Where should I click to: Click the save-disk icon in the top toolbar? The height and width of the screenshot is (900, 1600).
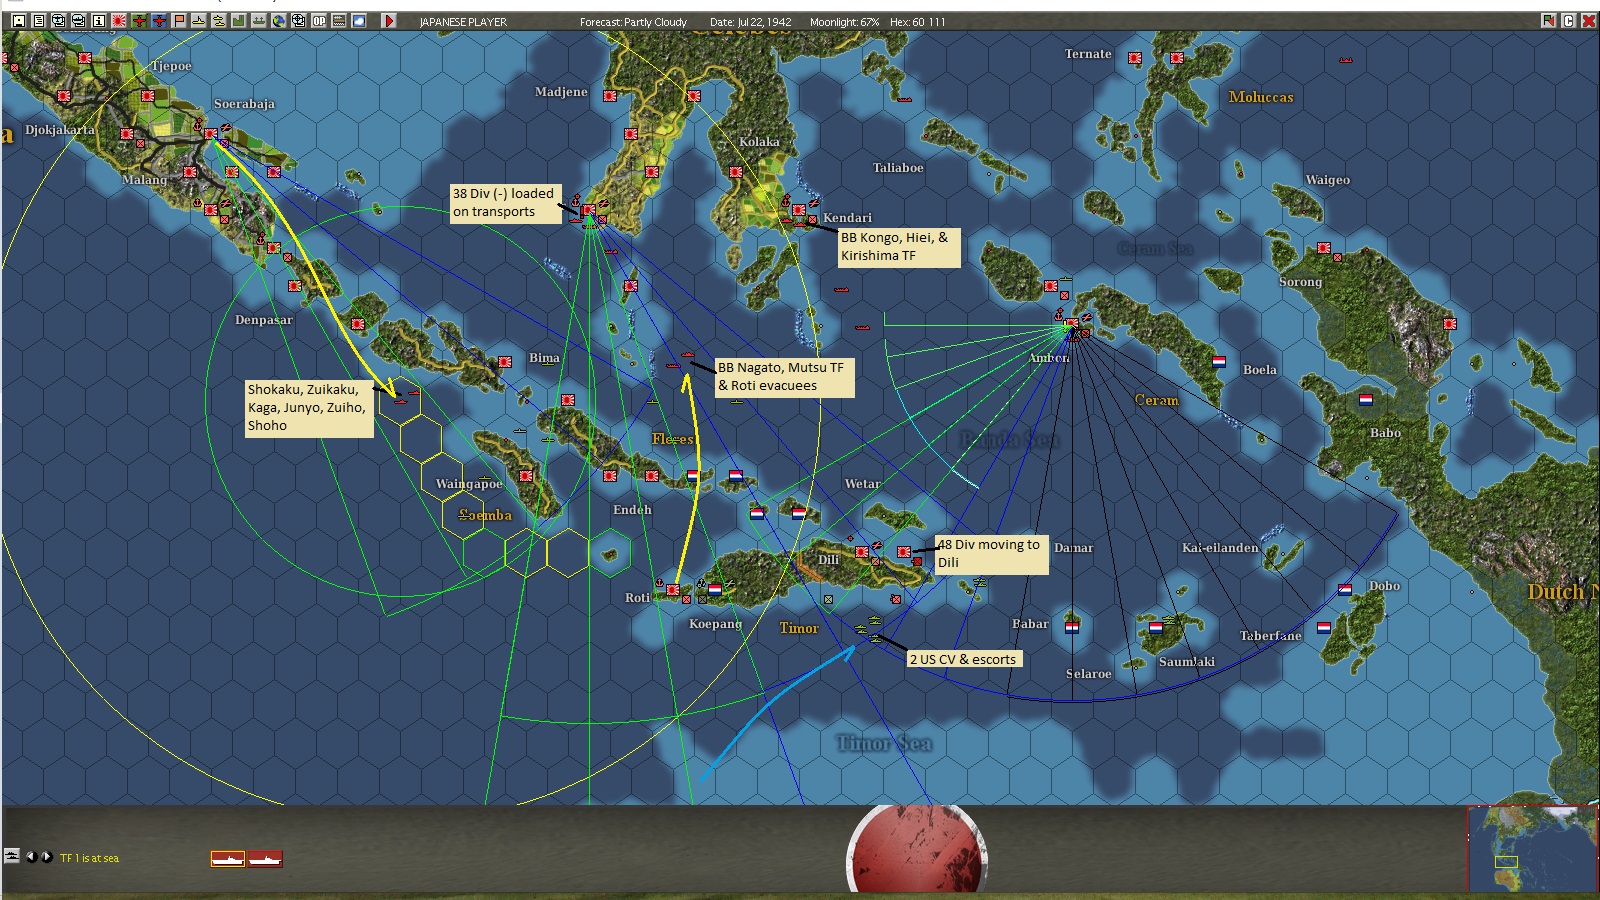pyautogui.click(x=19, y=21)
